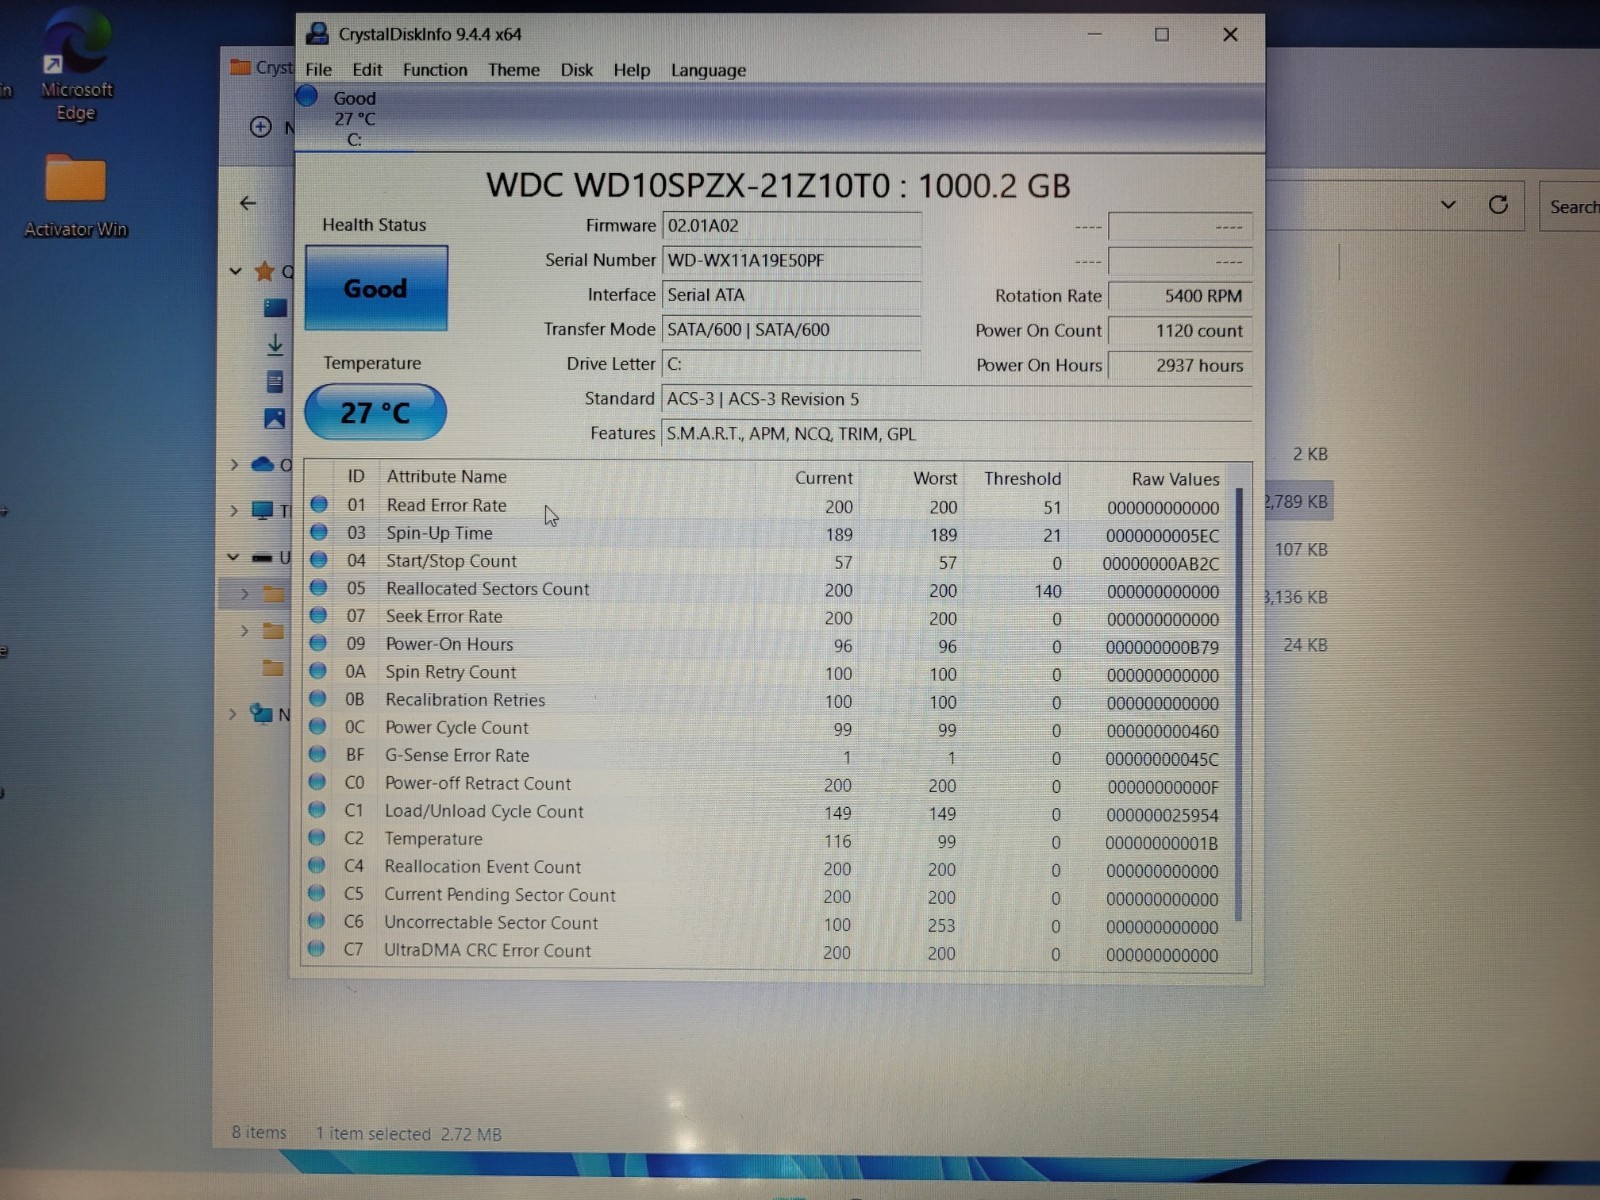The image size is (1600, 1200).
Task: Click the back arrow in File Explorer
Action: click(x=248, y=203)
